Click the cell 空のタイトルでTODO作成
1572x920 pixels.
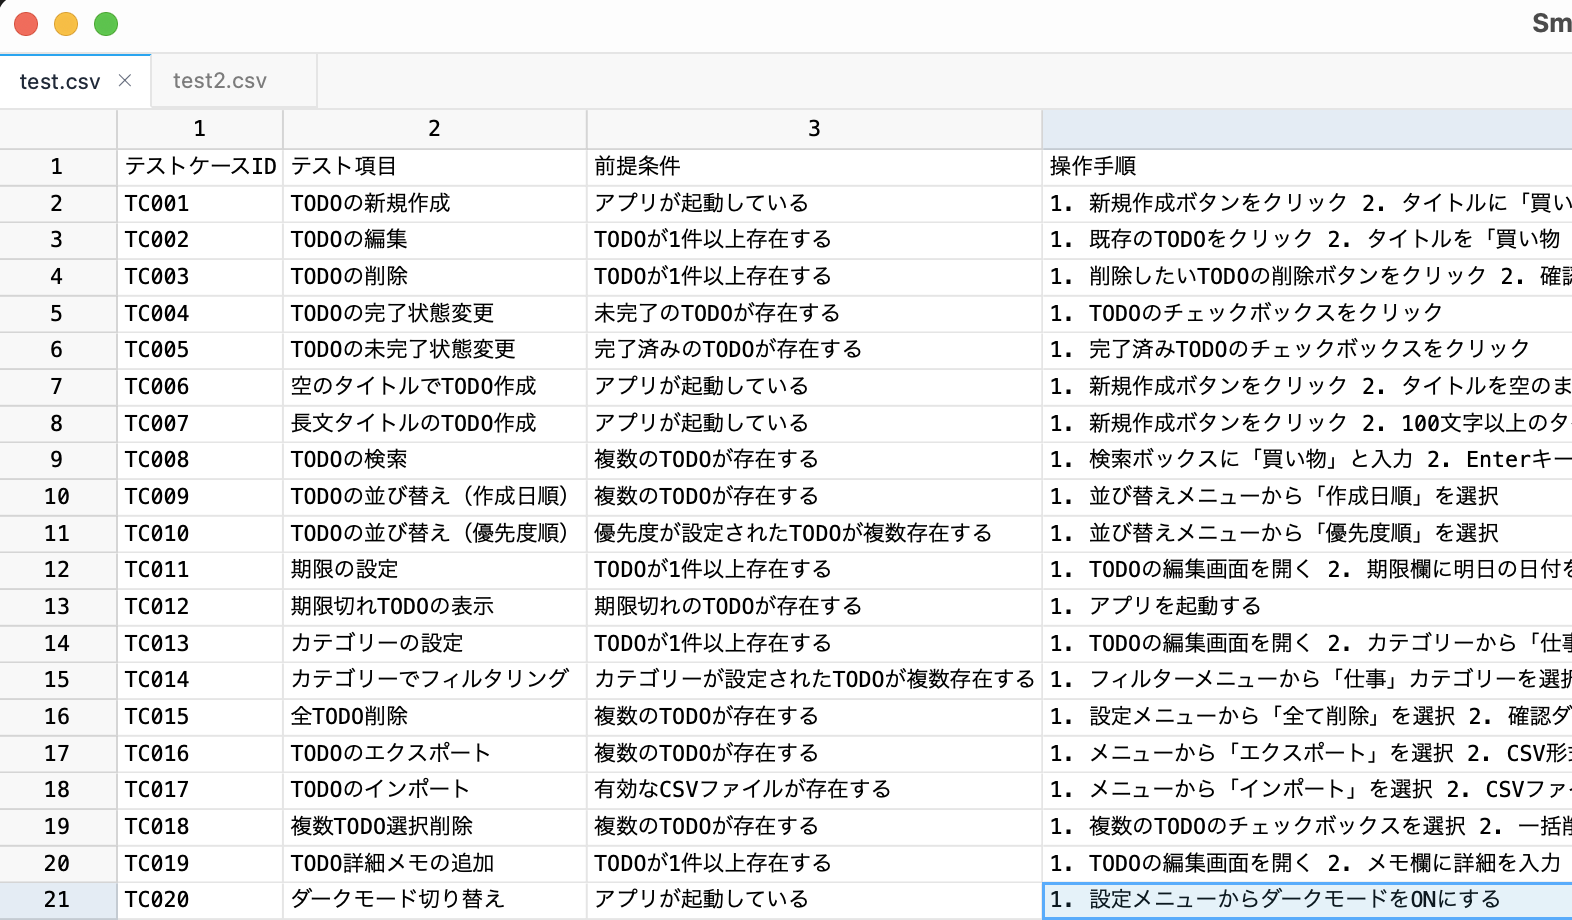click(x=435, y=387)
